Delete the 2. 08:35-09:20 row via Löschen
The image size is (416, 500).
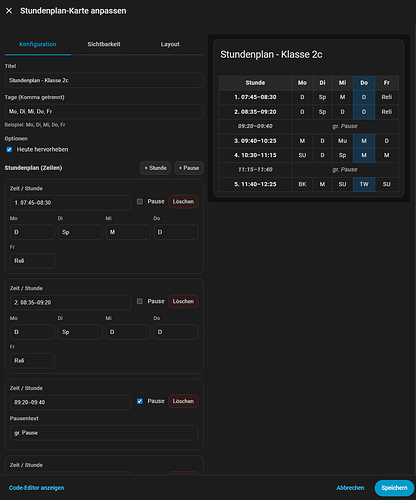point(183,301)
